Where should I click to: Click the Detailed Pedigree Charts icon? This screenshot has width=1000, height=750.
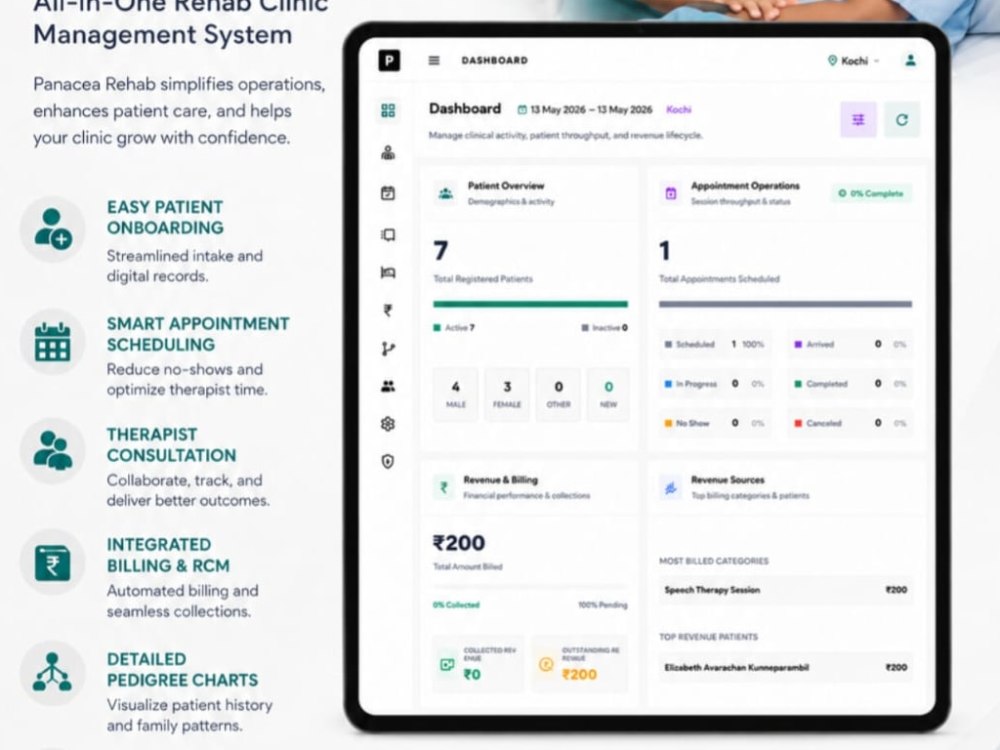52,673
